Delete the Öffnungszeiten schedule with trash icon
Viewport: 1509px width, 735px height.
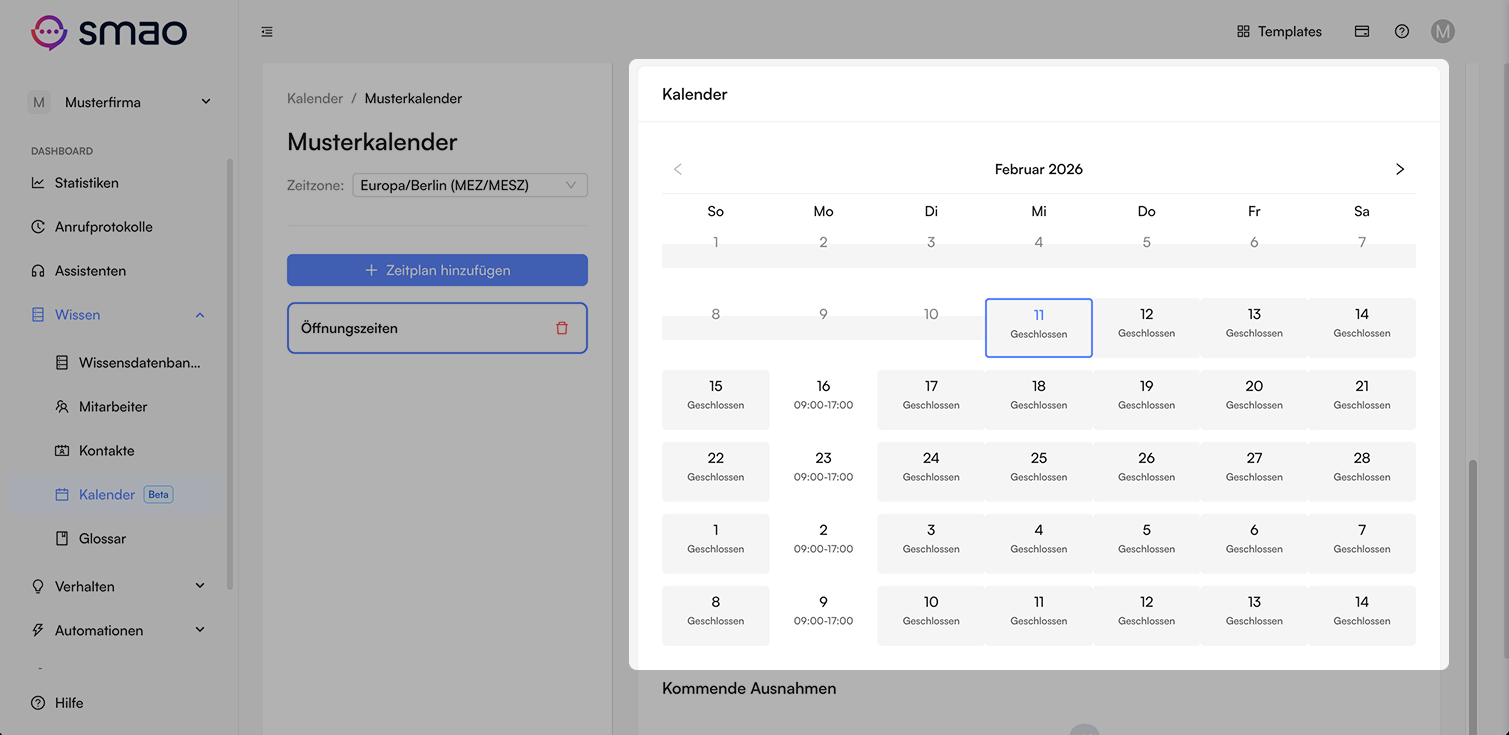coord(561,328)
